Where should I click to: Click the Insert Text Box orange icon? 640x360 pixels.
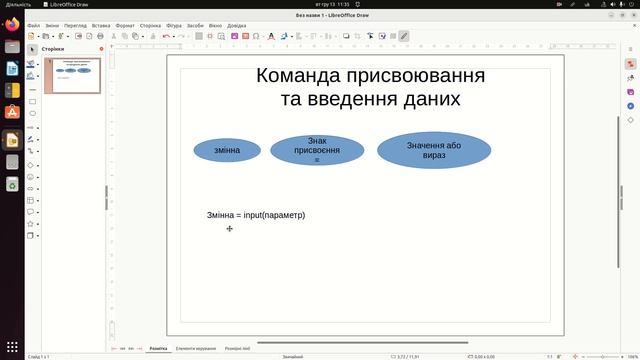click(x=245, y=36)
